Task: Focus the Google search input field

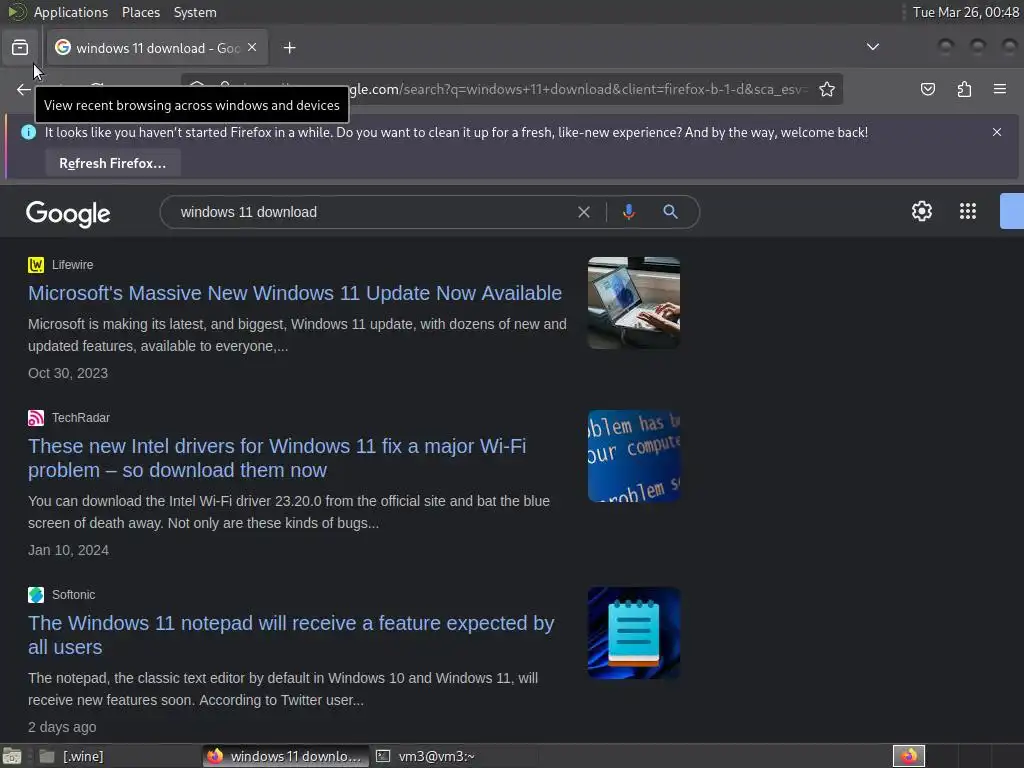Action: point(372,212)
